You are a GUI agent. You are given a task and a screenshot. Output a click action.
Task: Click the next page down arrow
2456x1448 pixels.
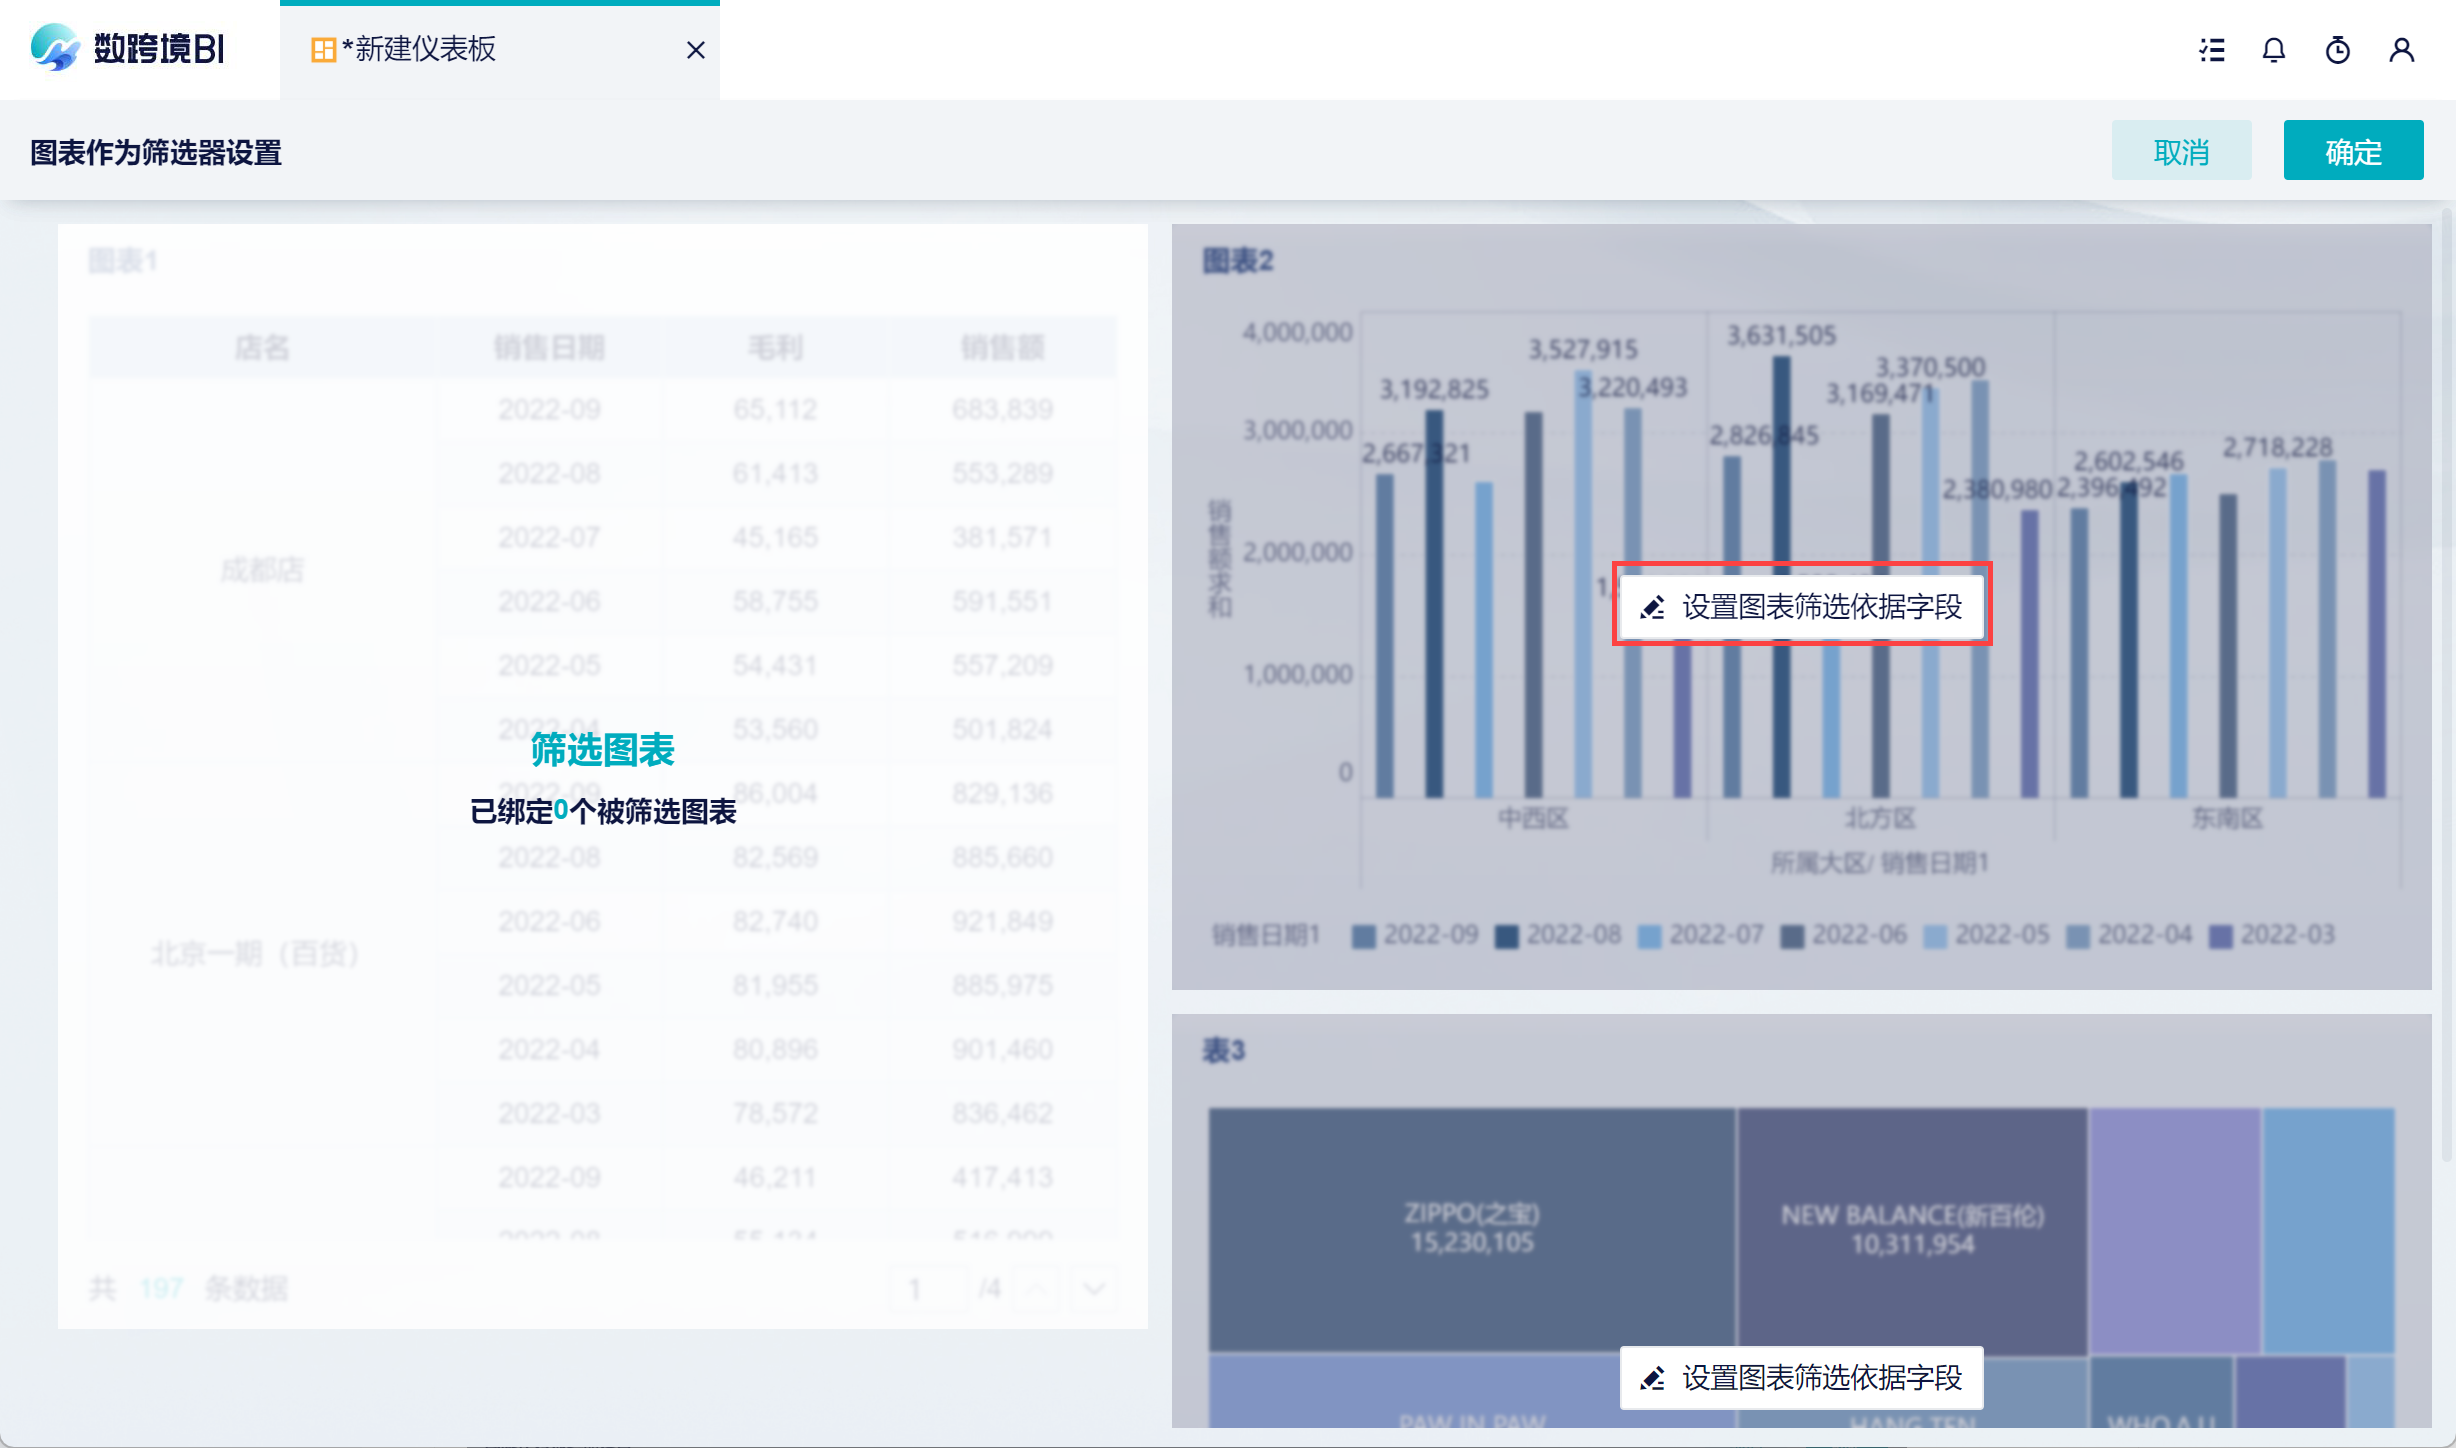1094,1288
